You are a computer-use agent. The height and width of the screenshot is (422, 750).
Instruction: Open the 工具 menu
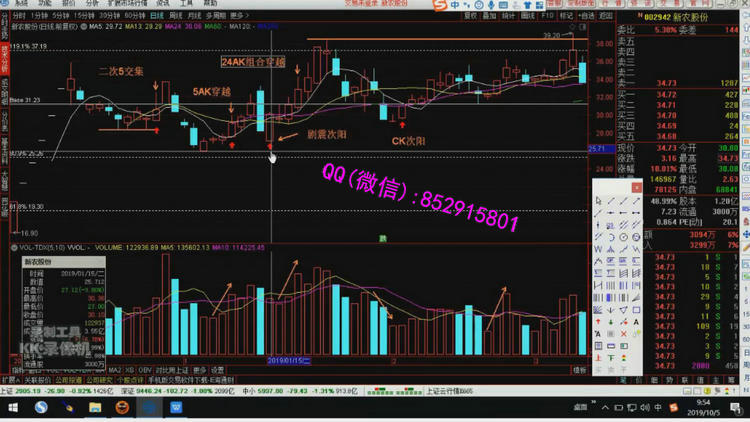tap(185, 4)
